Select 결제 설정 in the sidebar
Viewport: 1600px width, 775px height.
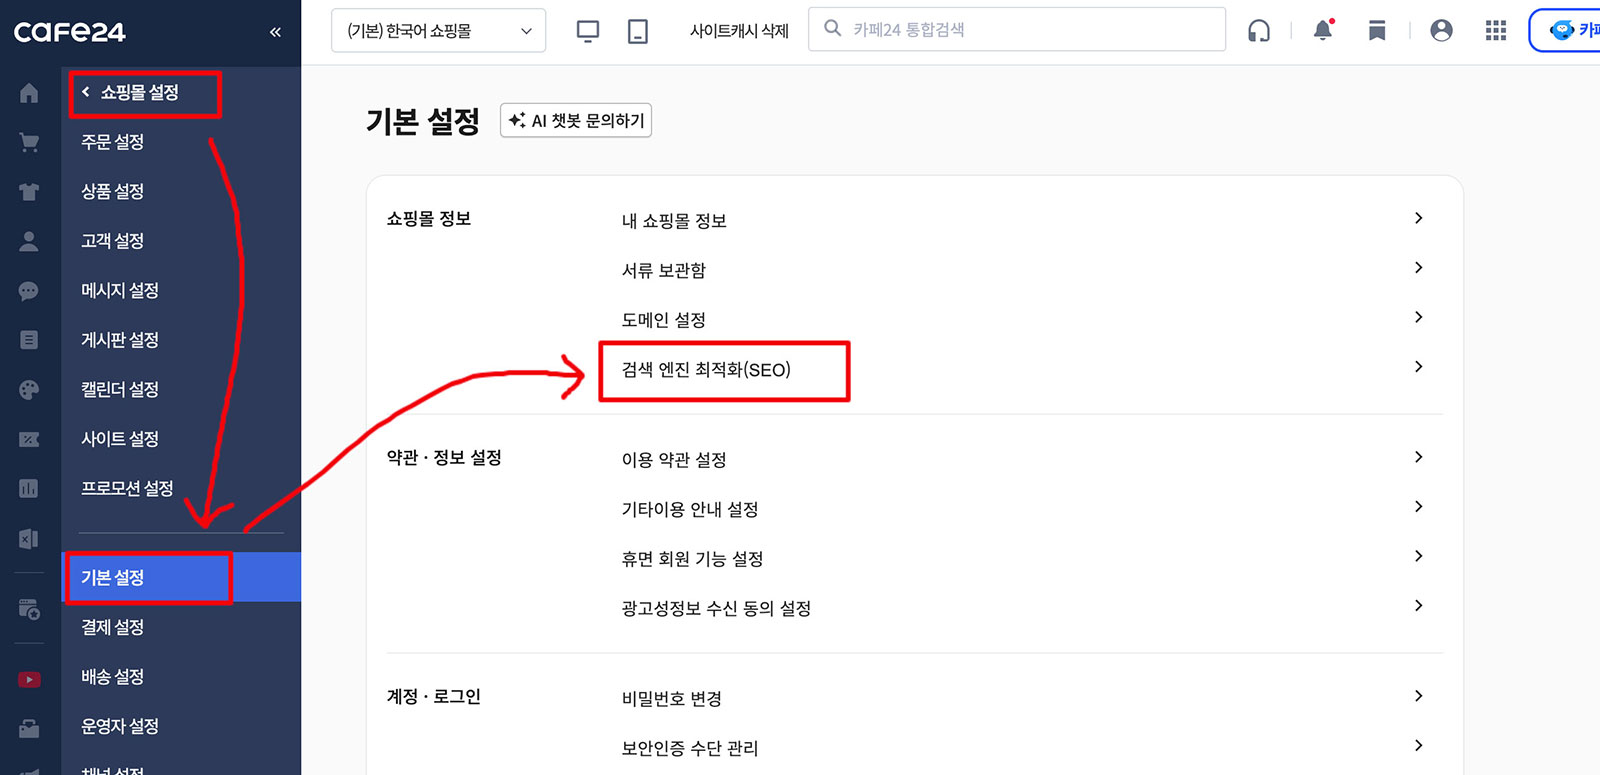(x=112, y=627)
